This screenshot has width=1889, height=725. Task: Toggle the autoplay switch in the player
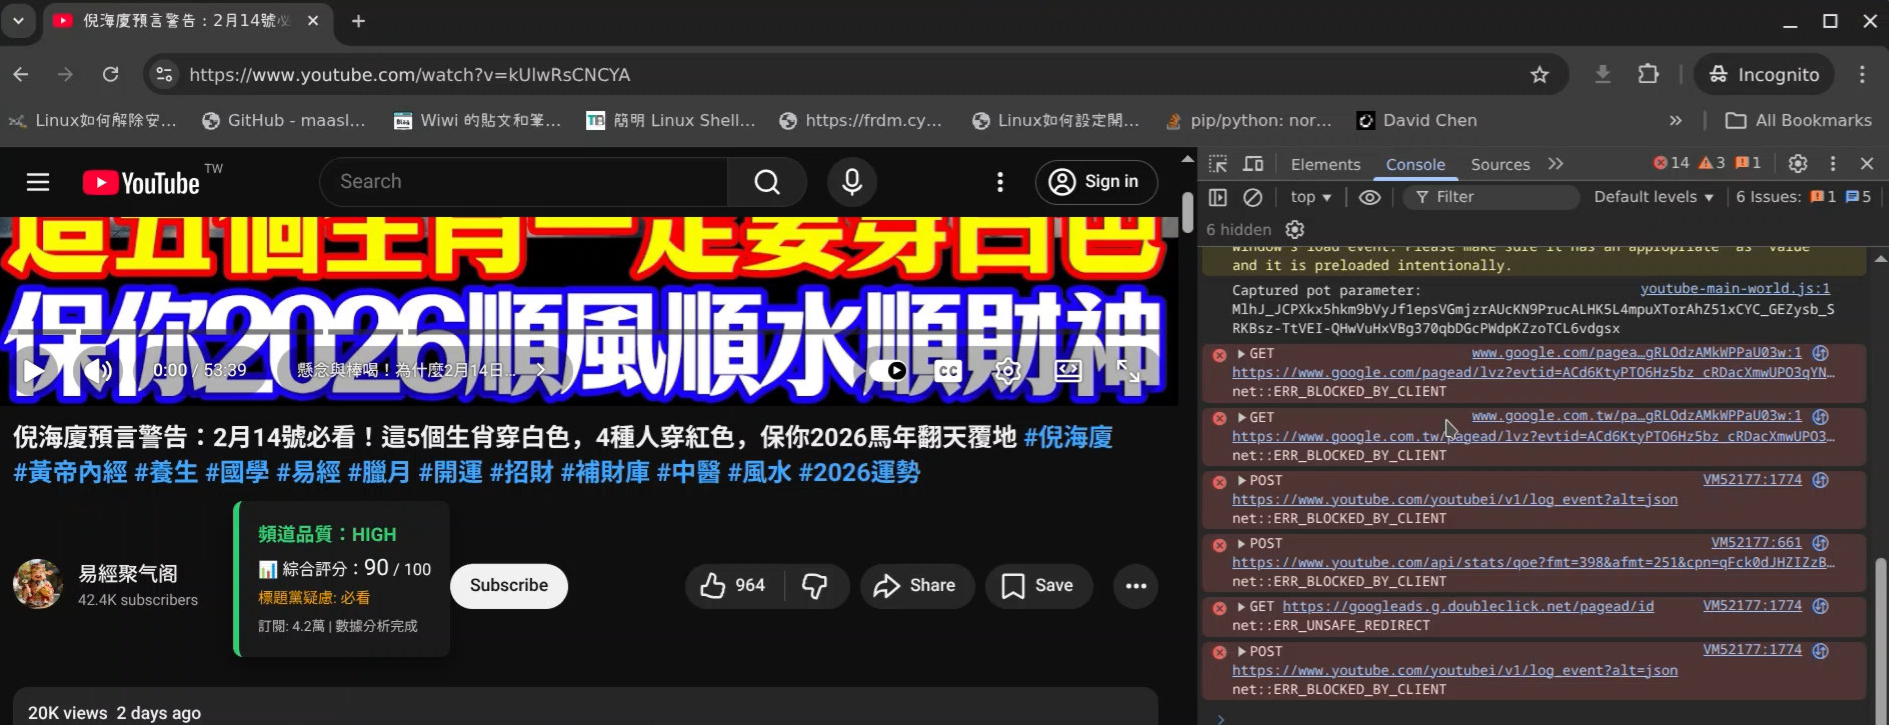(888, 371)
